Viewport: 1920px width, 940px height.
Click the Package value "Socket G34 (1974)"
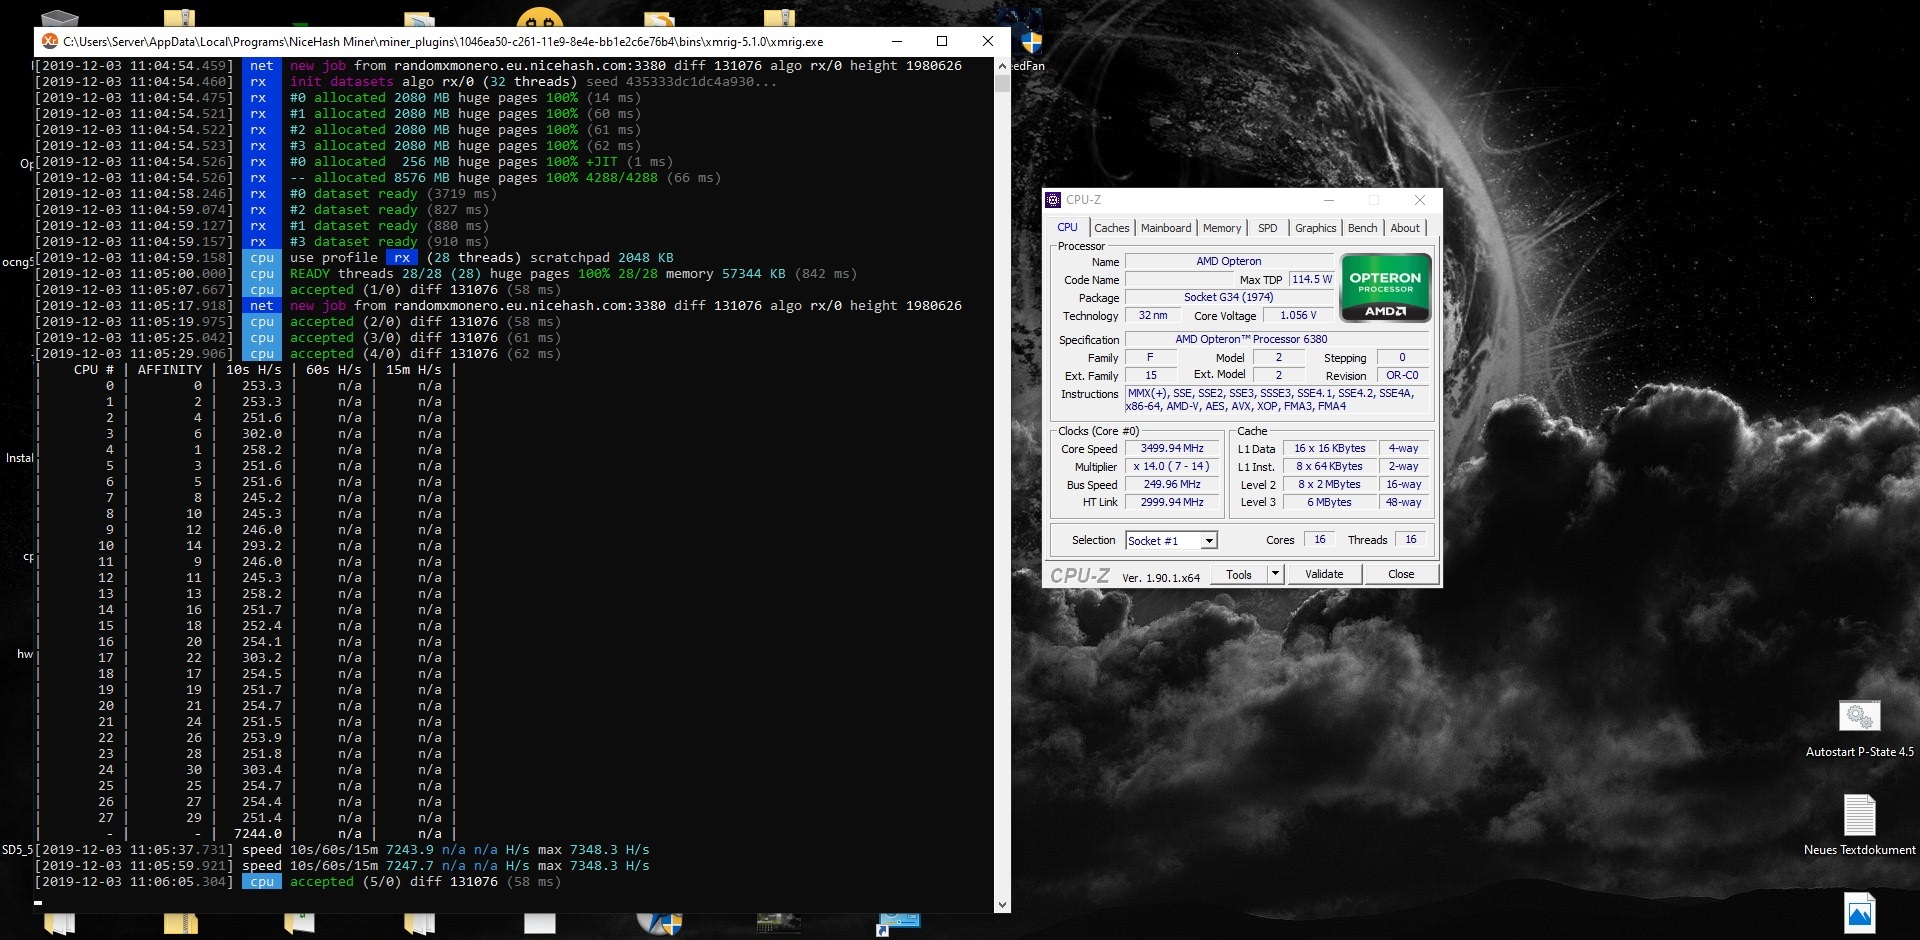coord(1228,297)
